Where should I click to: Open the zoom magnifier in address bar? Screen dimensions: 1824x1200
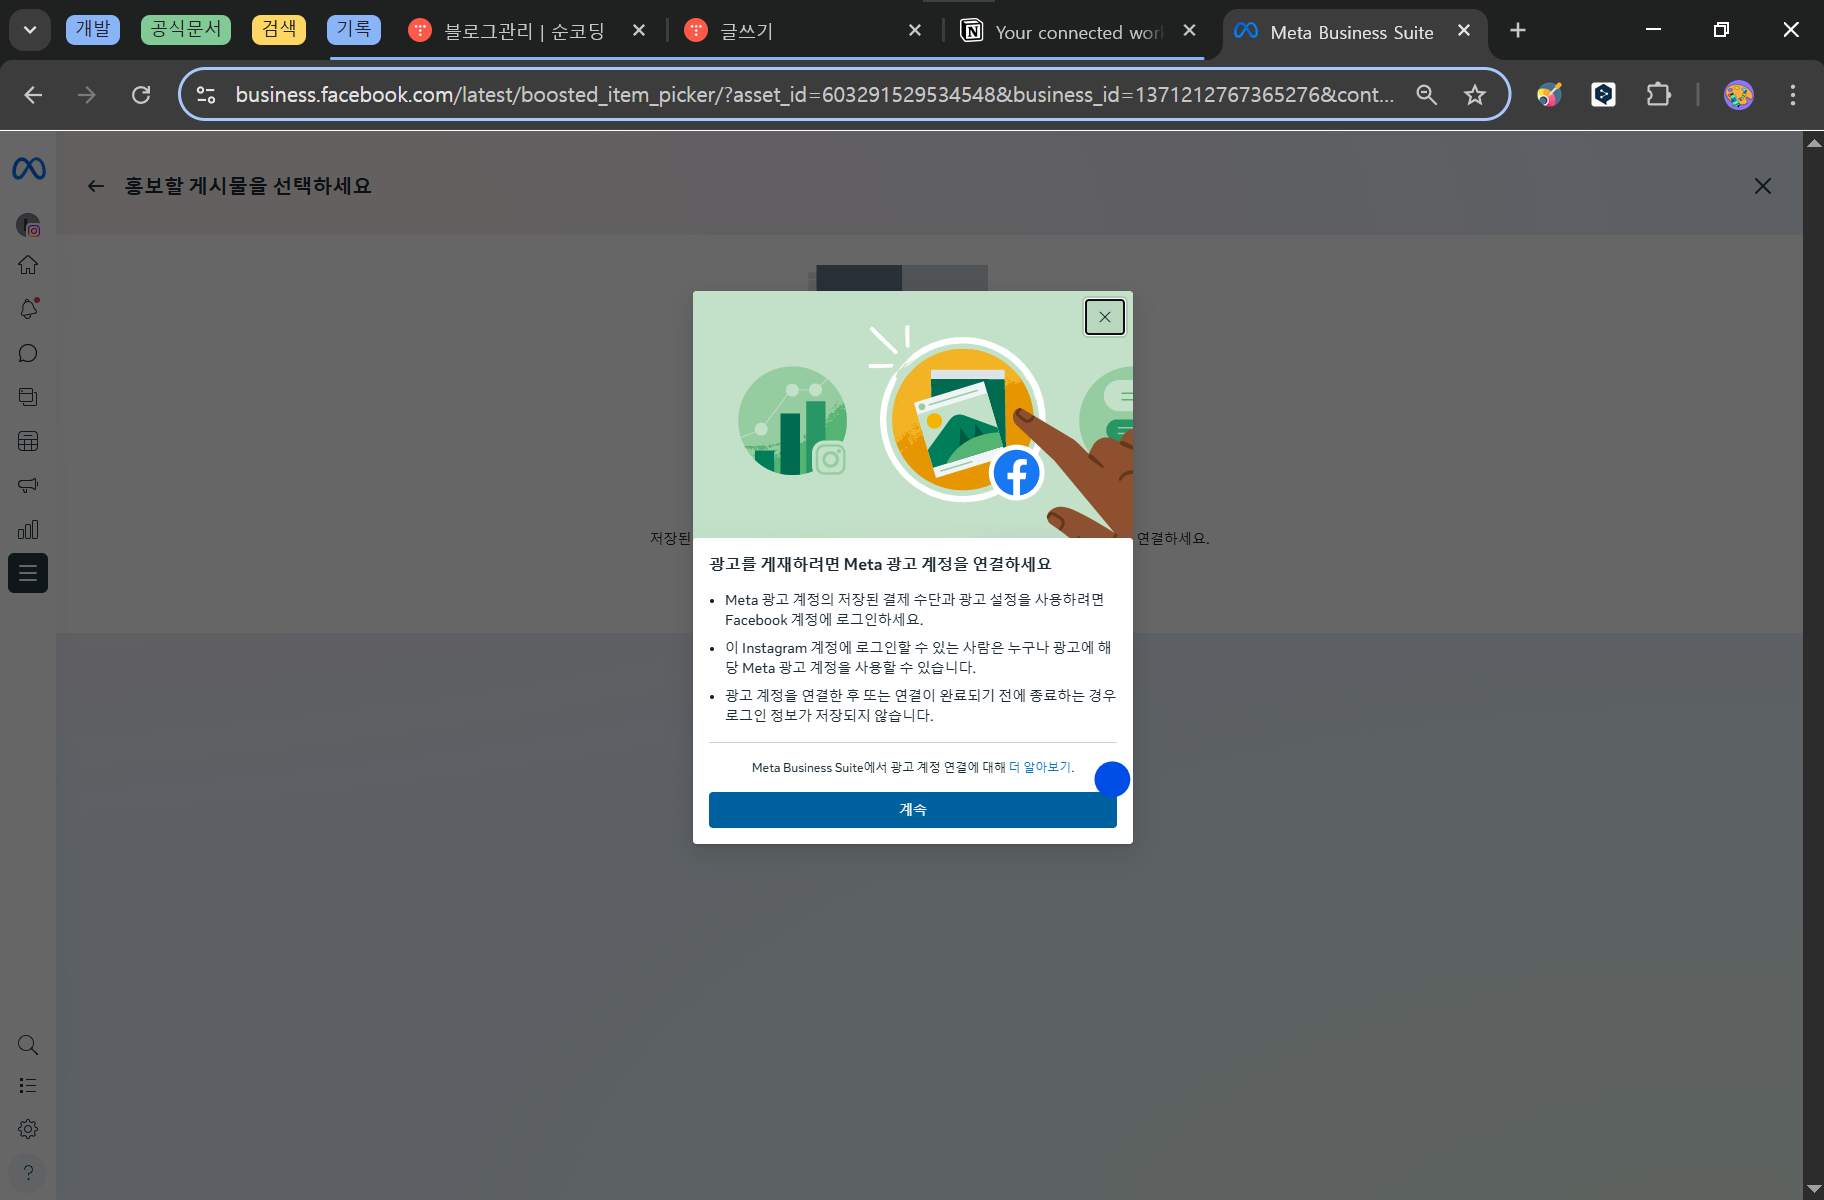click(1427, 95)
